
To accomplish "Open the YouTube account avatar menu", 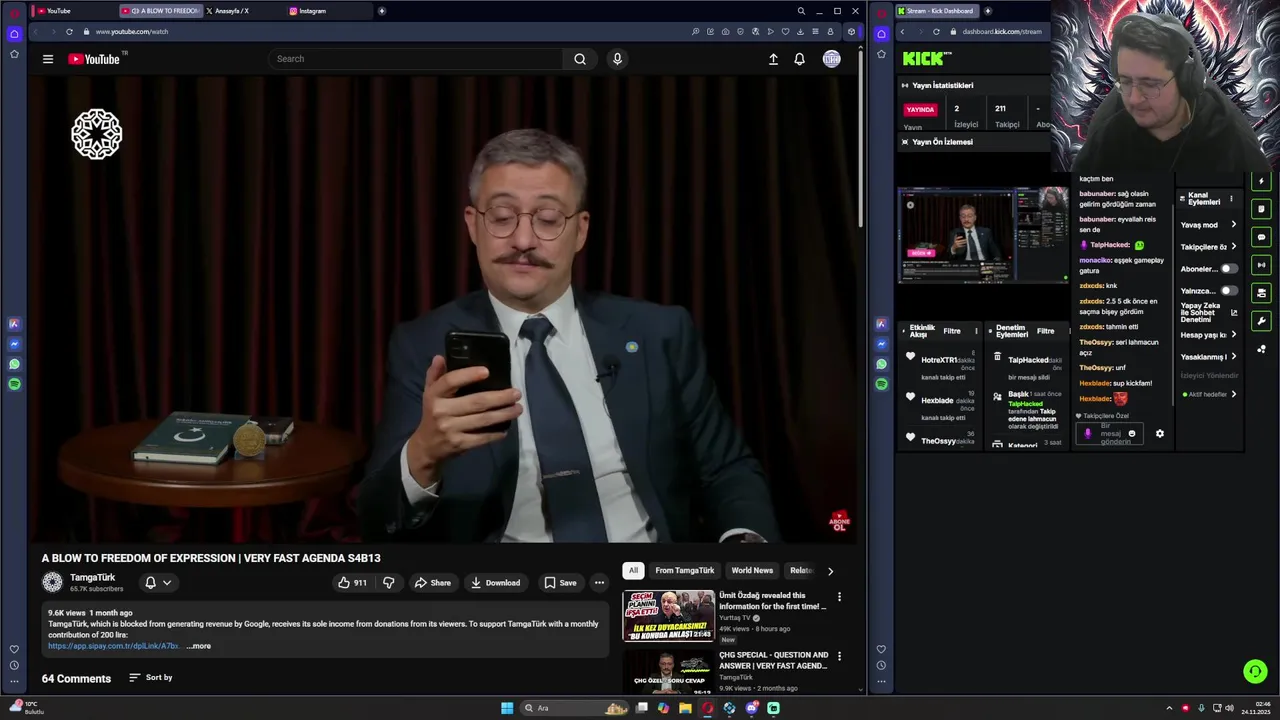I will click(x=831, y=59).
